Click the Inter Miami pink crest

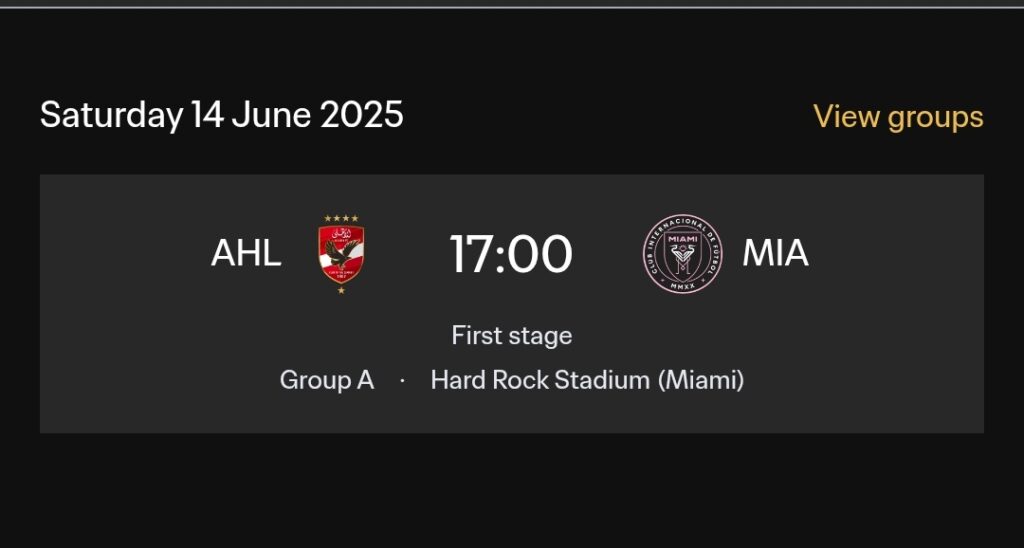(x=681, y=254)
